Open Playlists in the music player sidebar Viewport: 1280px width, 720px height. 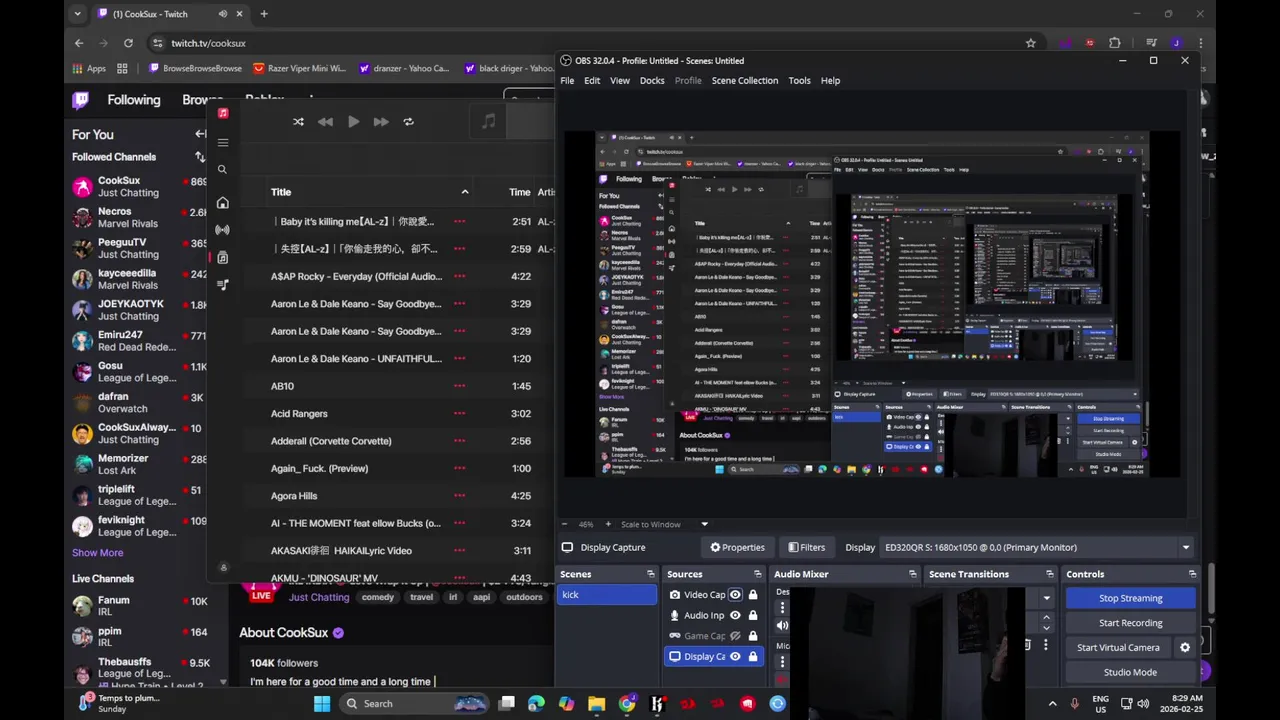pyautogui.click(x=222, y=285)
